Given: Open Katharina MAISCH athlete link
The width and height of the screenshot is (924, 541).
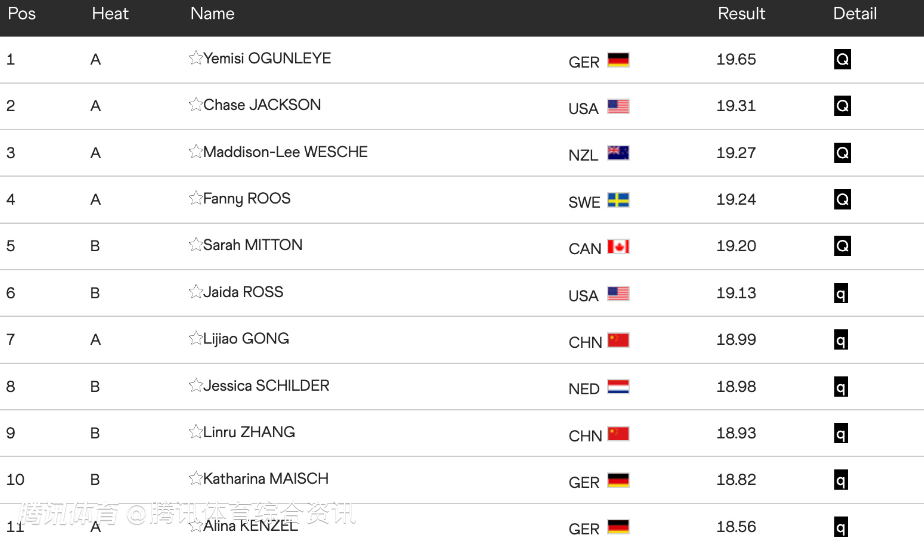Looking at the screenshot, I should tap(266, 479).
